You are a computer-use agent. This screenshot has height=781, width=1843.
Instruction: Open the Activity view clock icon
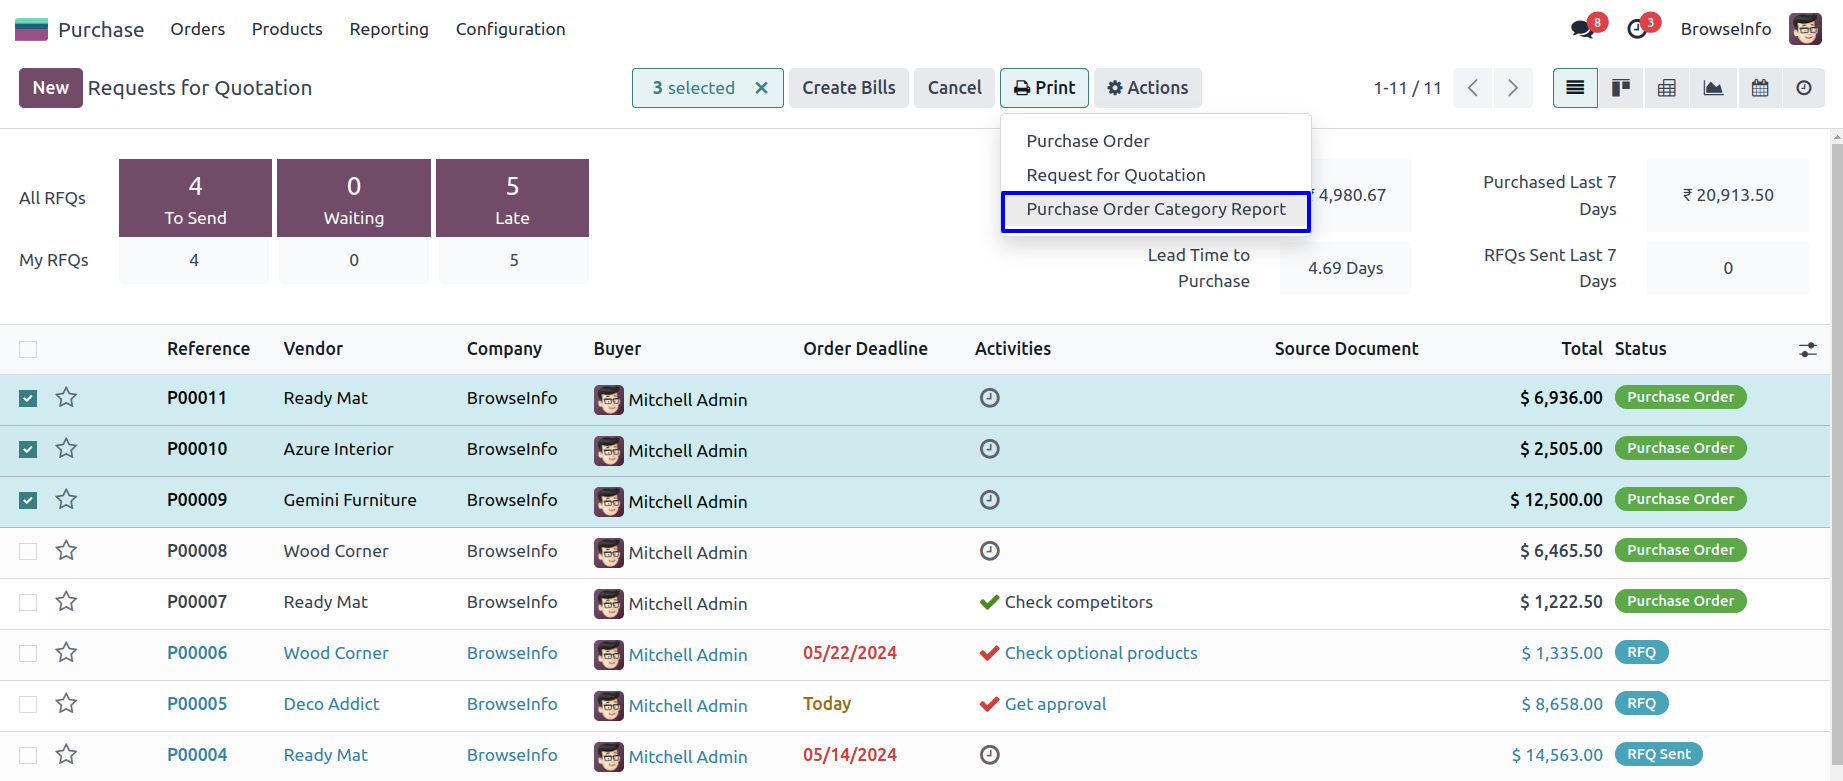(1804, 88)
